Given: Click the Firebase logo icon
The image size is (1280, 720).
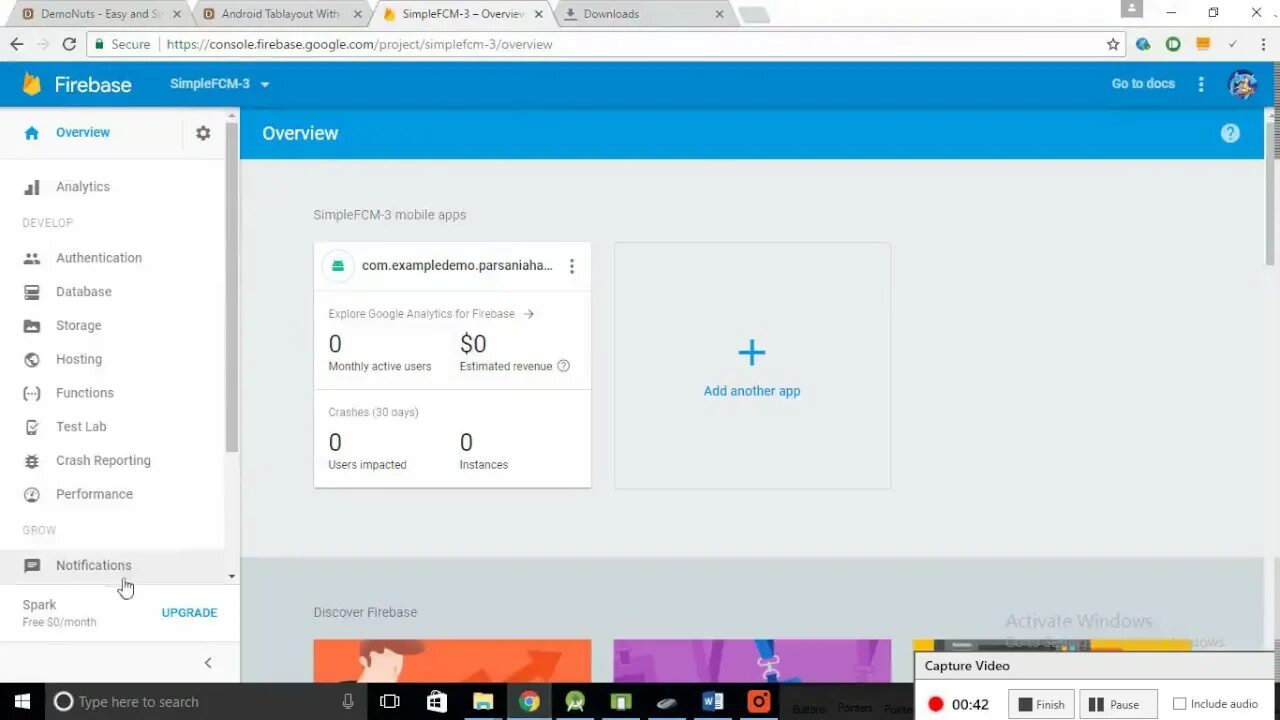Looking at the screenshot, I should [32, 84].
